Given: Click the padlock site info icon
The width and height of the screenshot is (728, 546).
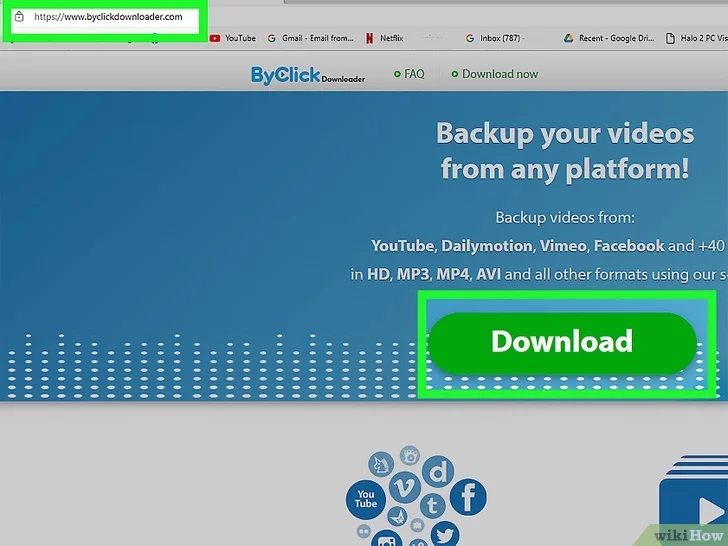Looking at the screenshot, I should (x=19, y=17).
